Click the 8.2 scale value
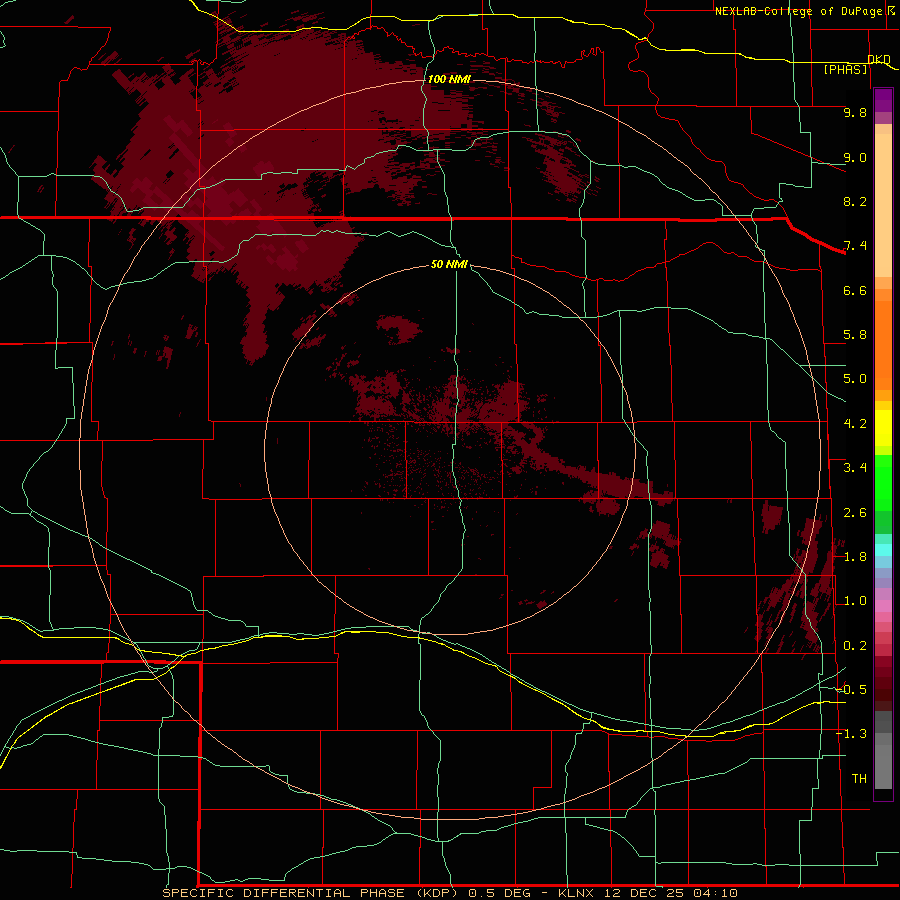This screenshot has width=900, height=900. [x=855, y=201]
